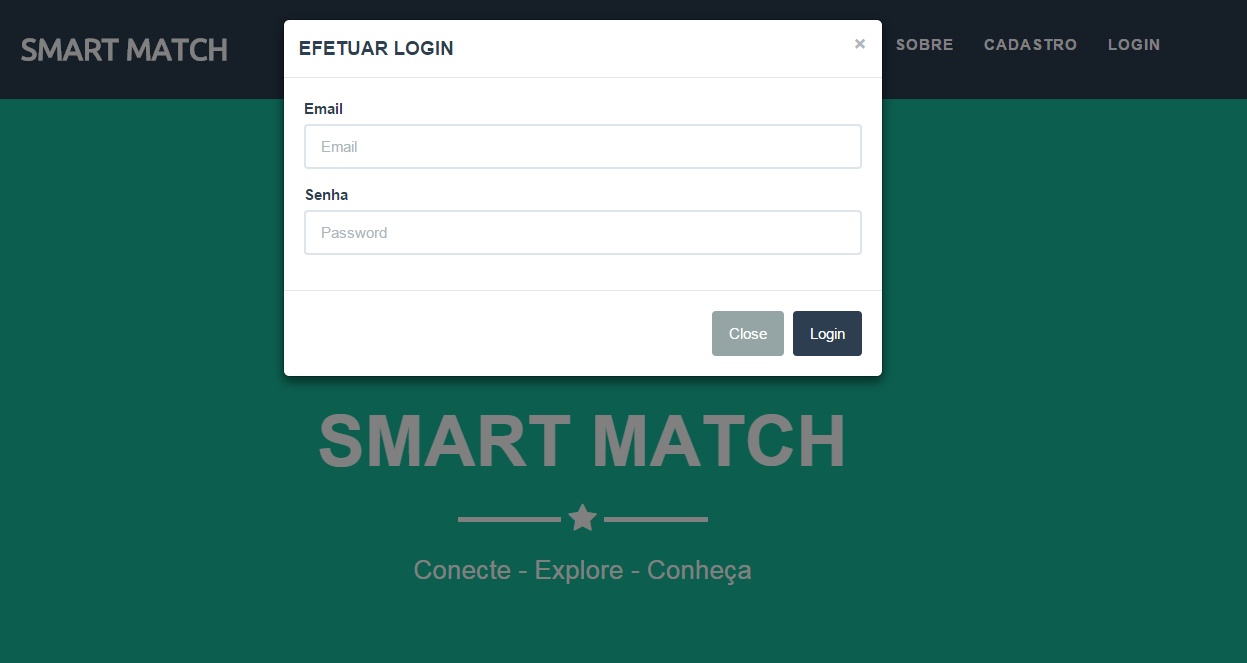Screen dimensions: 1247x663
Task: Click the EFETUAR LOGIN modal title
Action: click(376, 48)
